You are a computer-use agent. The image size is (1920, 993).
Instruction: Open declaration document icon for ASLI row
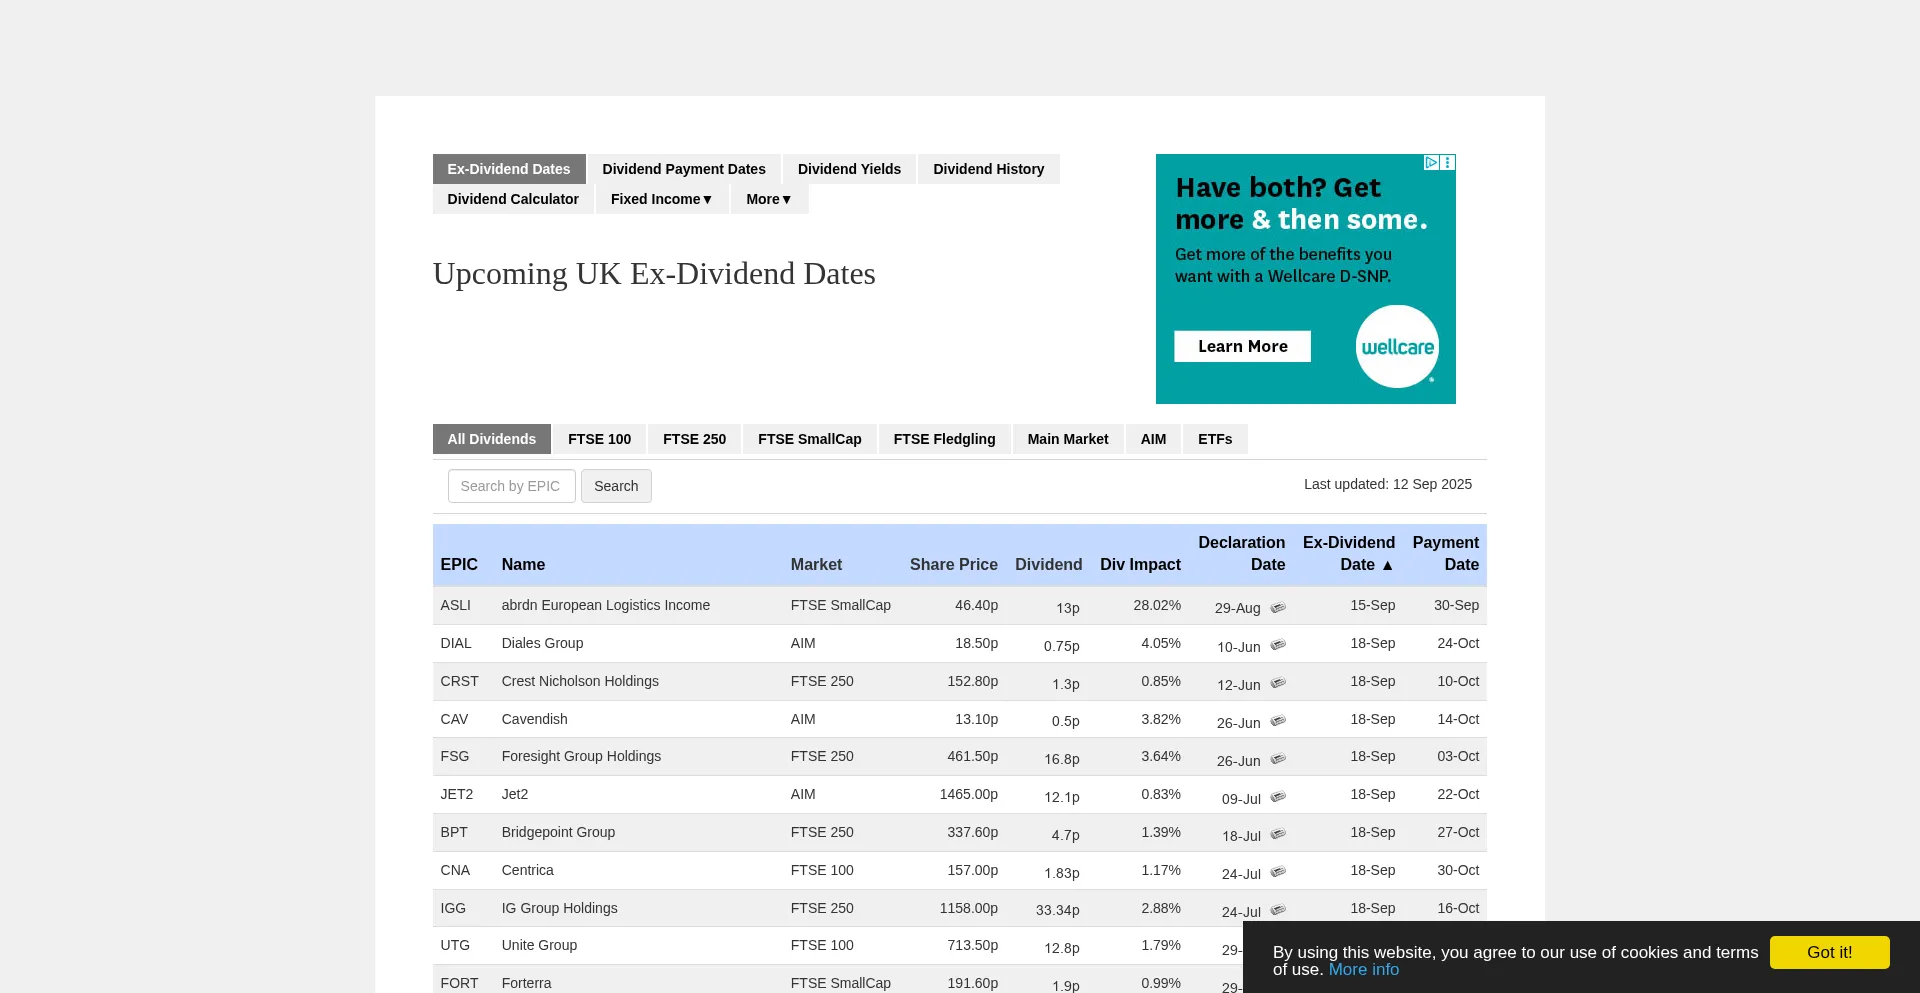[x=1278, y=608]
